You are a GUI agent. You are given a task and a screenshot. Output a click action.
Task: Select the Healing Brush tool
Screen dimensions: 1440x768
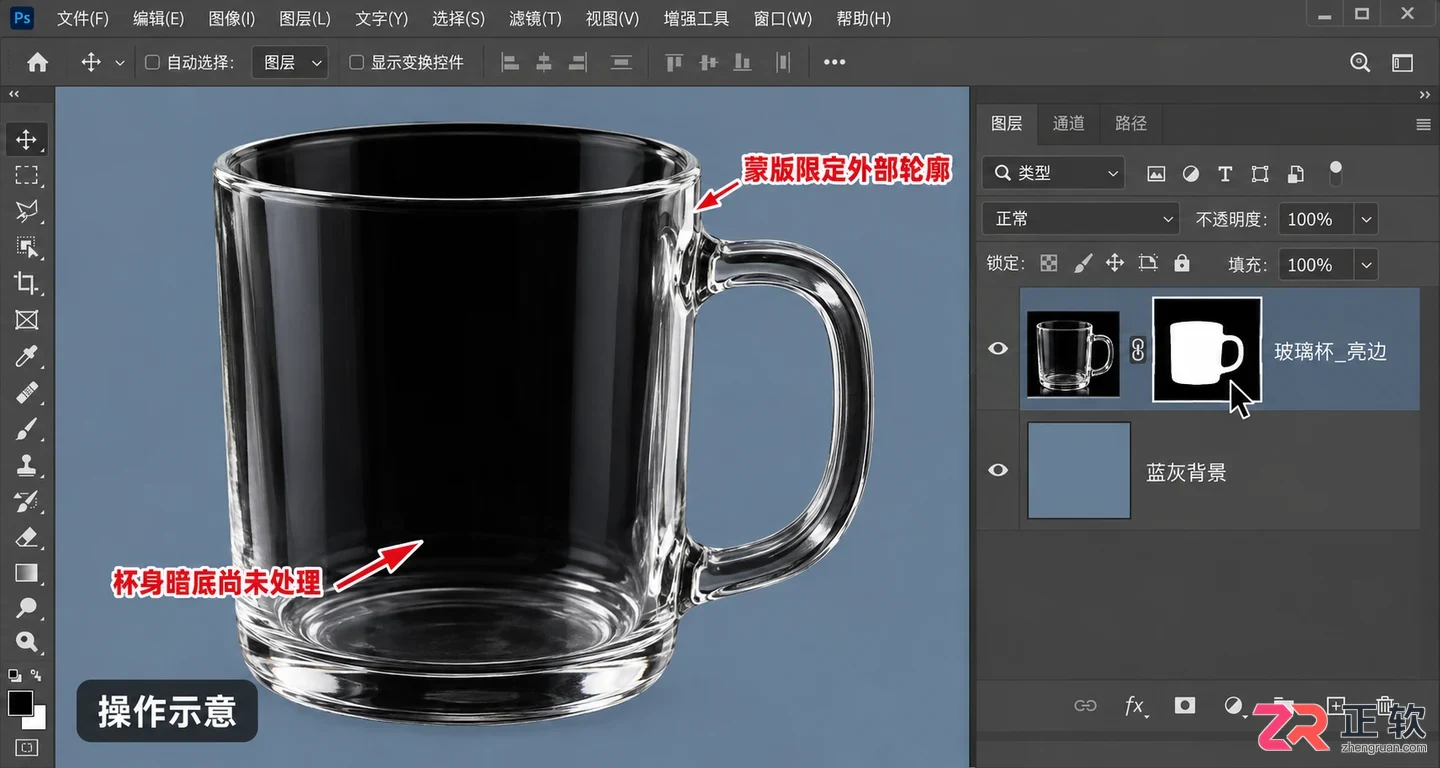pyautogui.click(x=27, y=393)
